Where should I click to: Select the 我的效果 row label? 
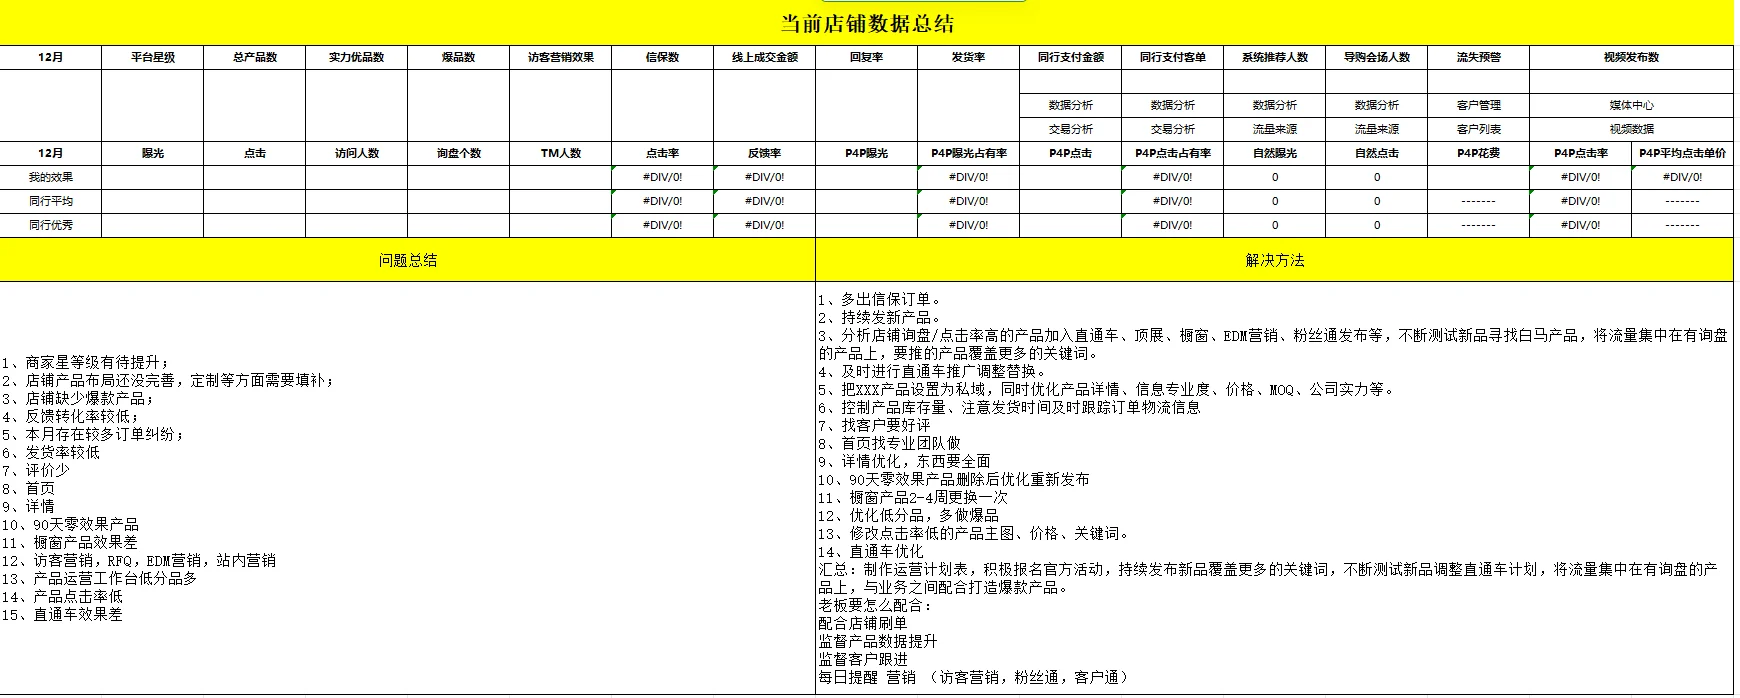tap(51, 177)
